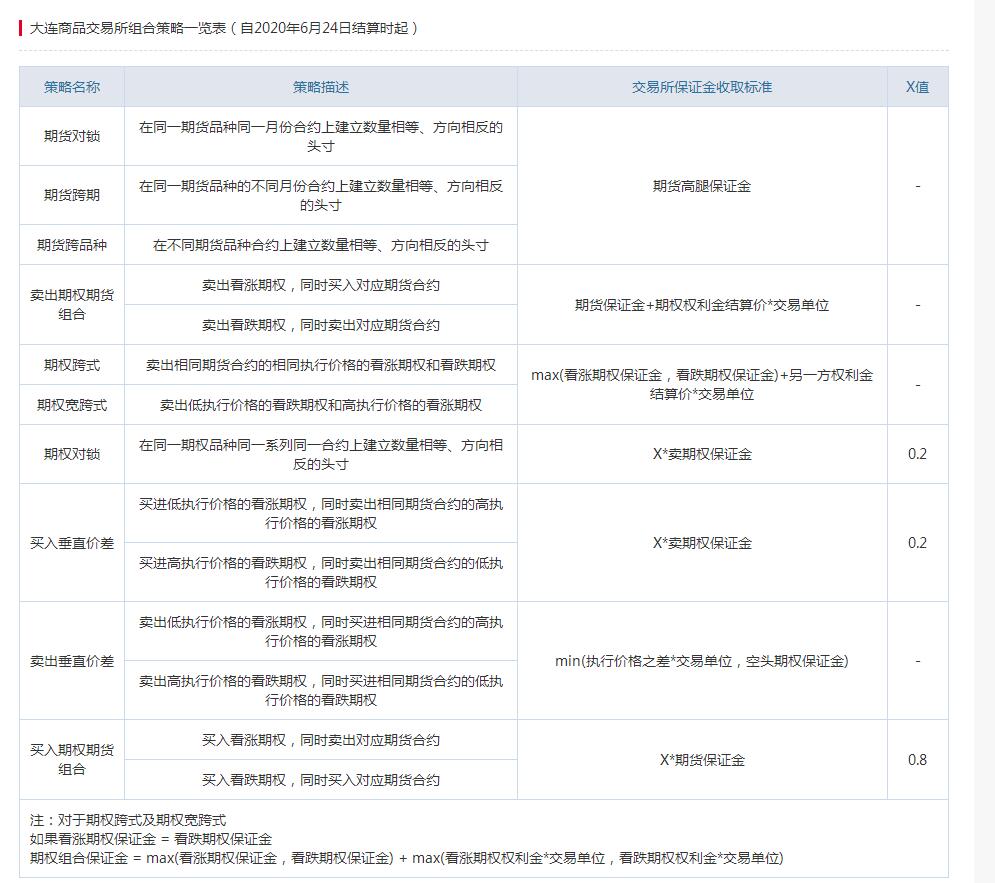
Task: Click the 卖出垂直价差 strategy name cell
Action: click(72, 661)
